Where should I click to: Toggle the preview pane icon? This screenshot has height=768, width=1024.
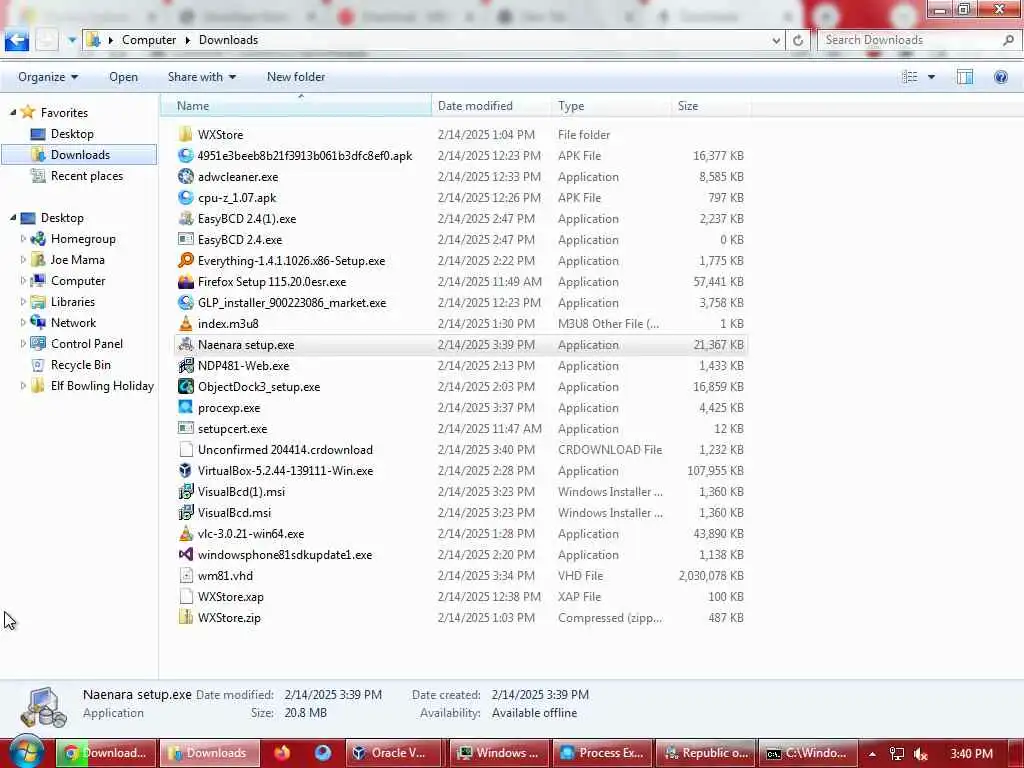[x=965, y=77]
